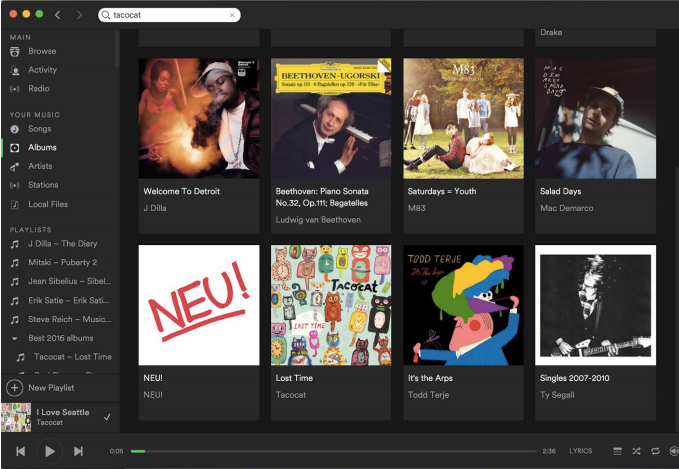
Task: Click the volume speaker icon
Action: point(674,451)
